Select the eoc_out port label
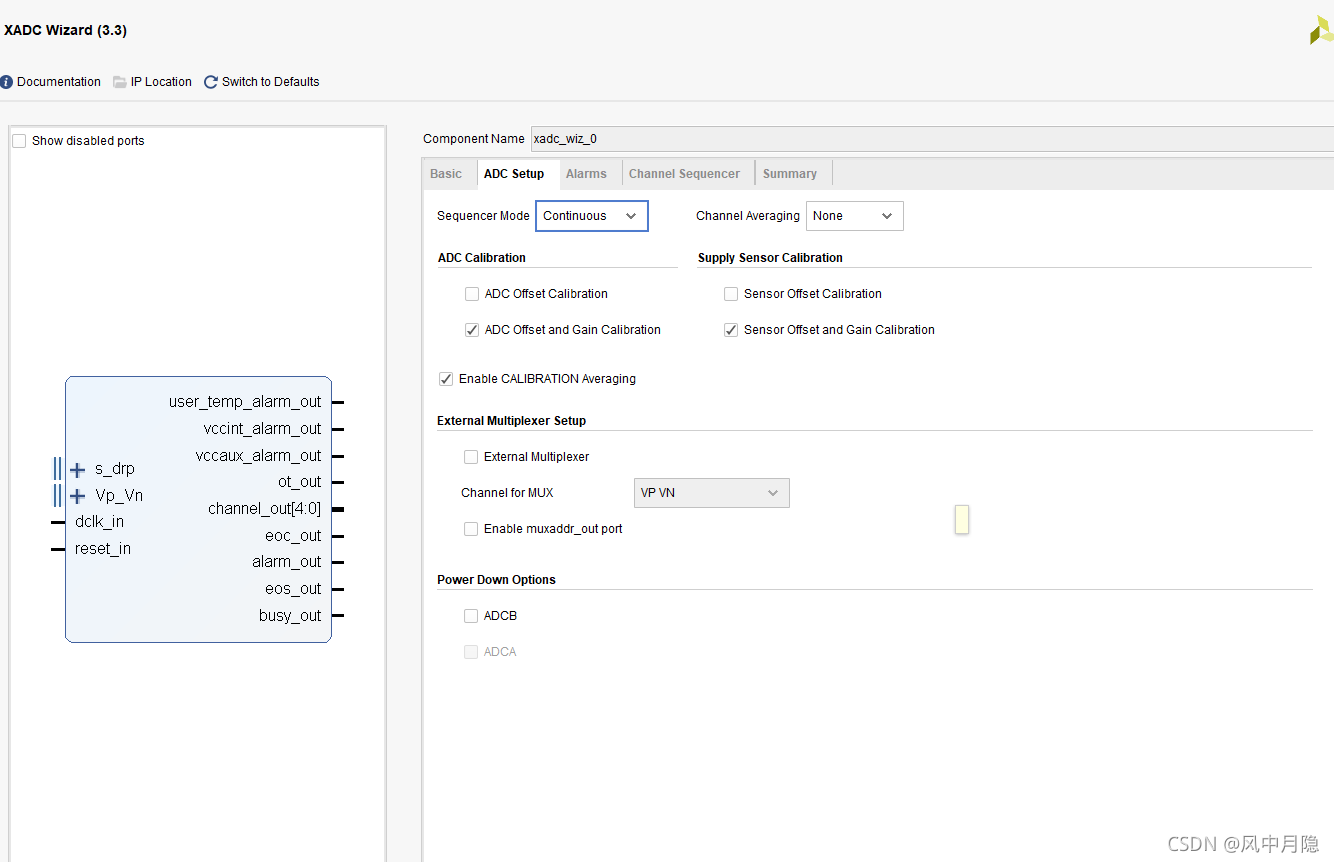This screenshot has height=862, width=1334. click(293, 536)
